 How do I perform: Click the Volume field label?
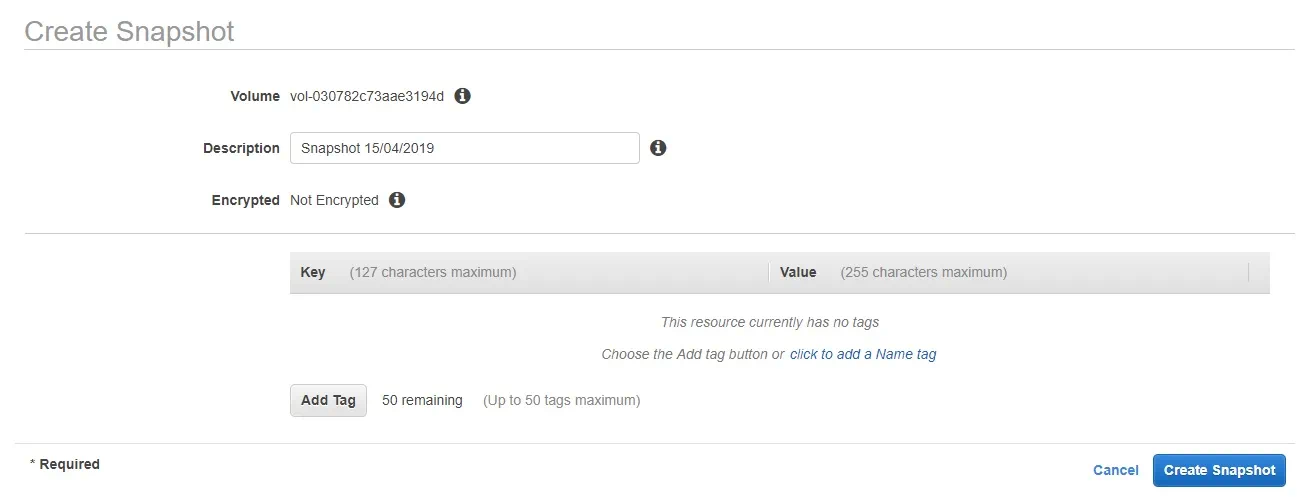pyautogui.click(x=255, y=96)
